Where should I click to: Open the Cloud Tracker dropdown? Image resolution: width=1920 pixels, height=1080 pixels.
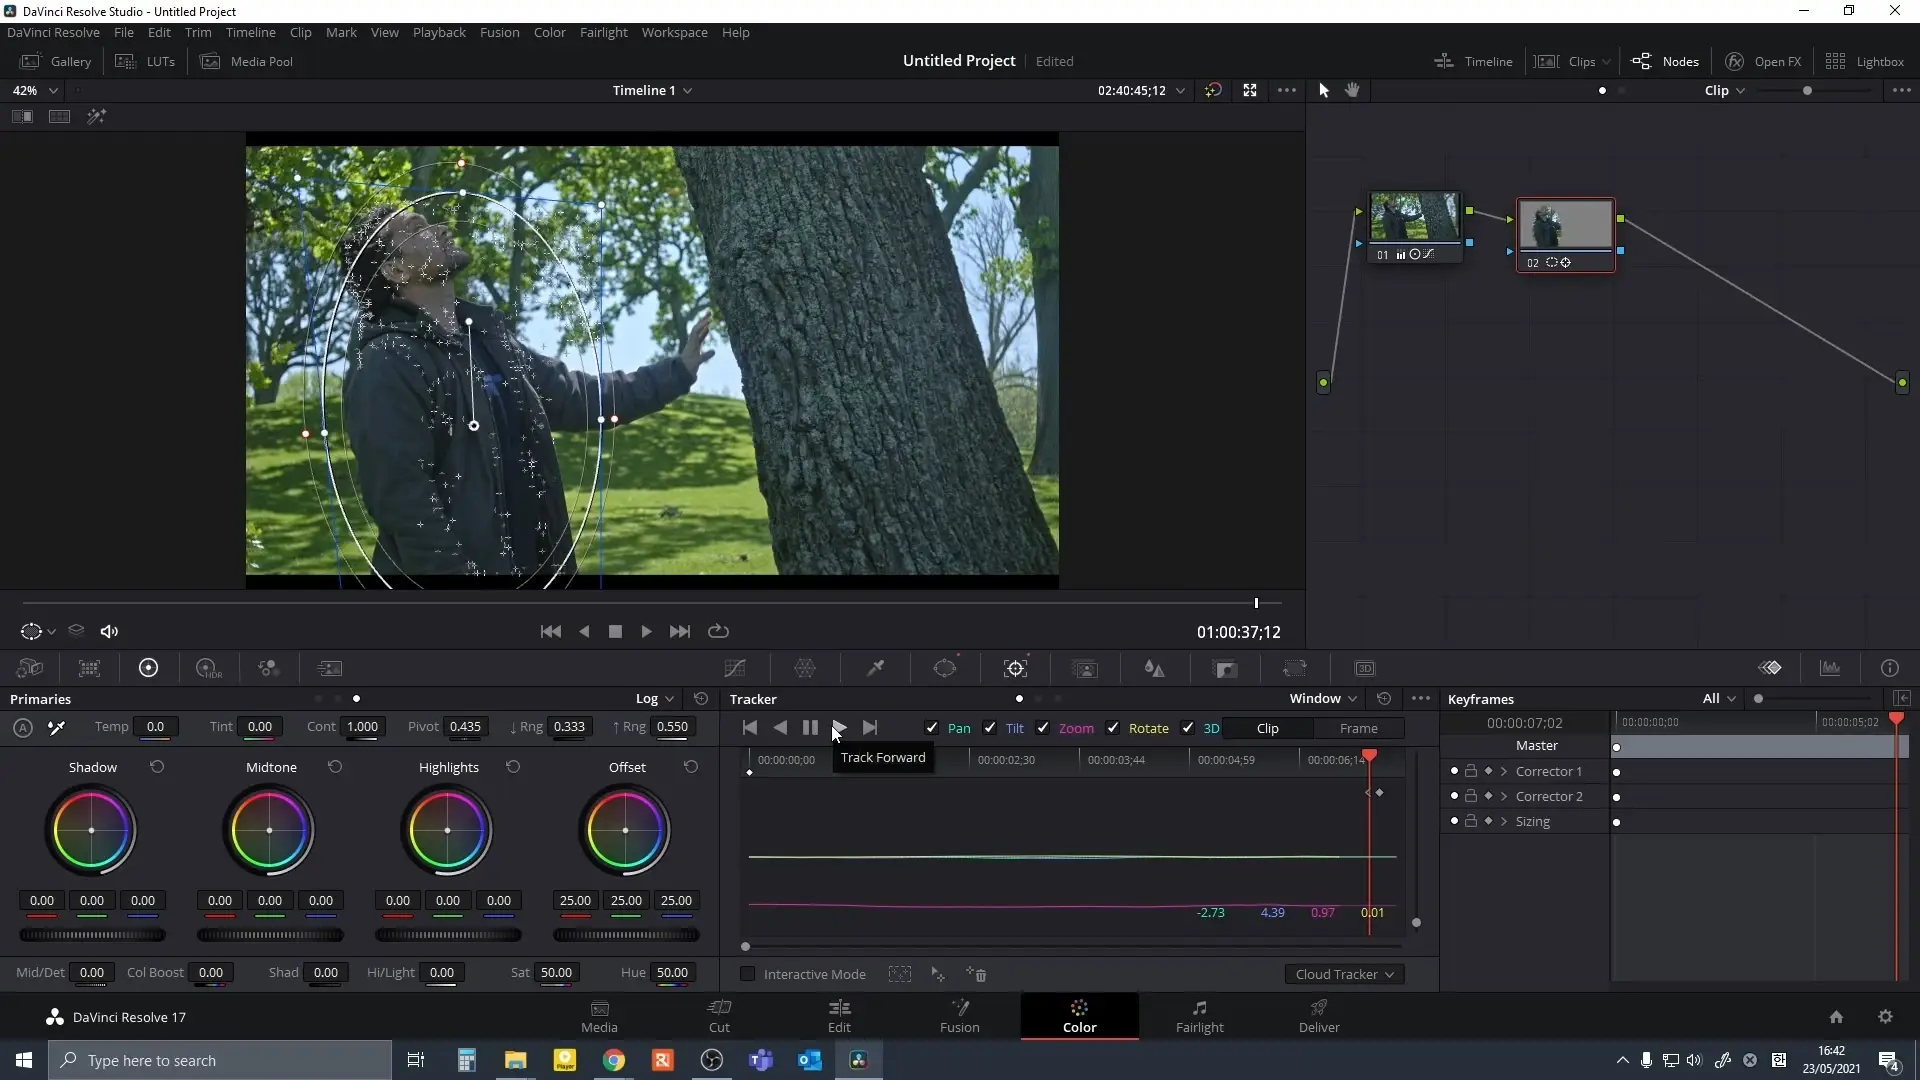pyautogui.click(x=1344, y=974)
